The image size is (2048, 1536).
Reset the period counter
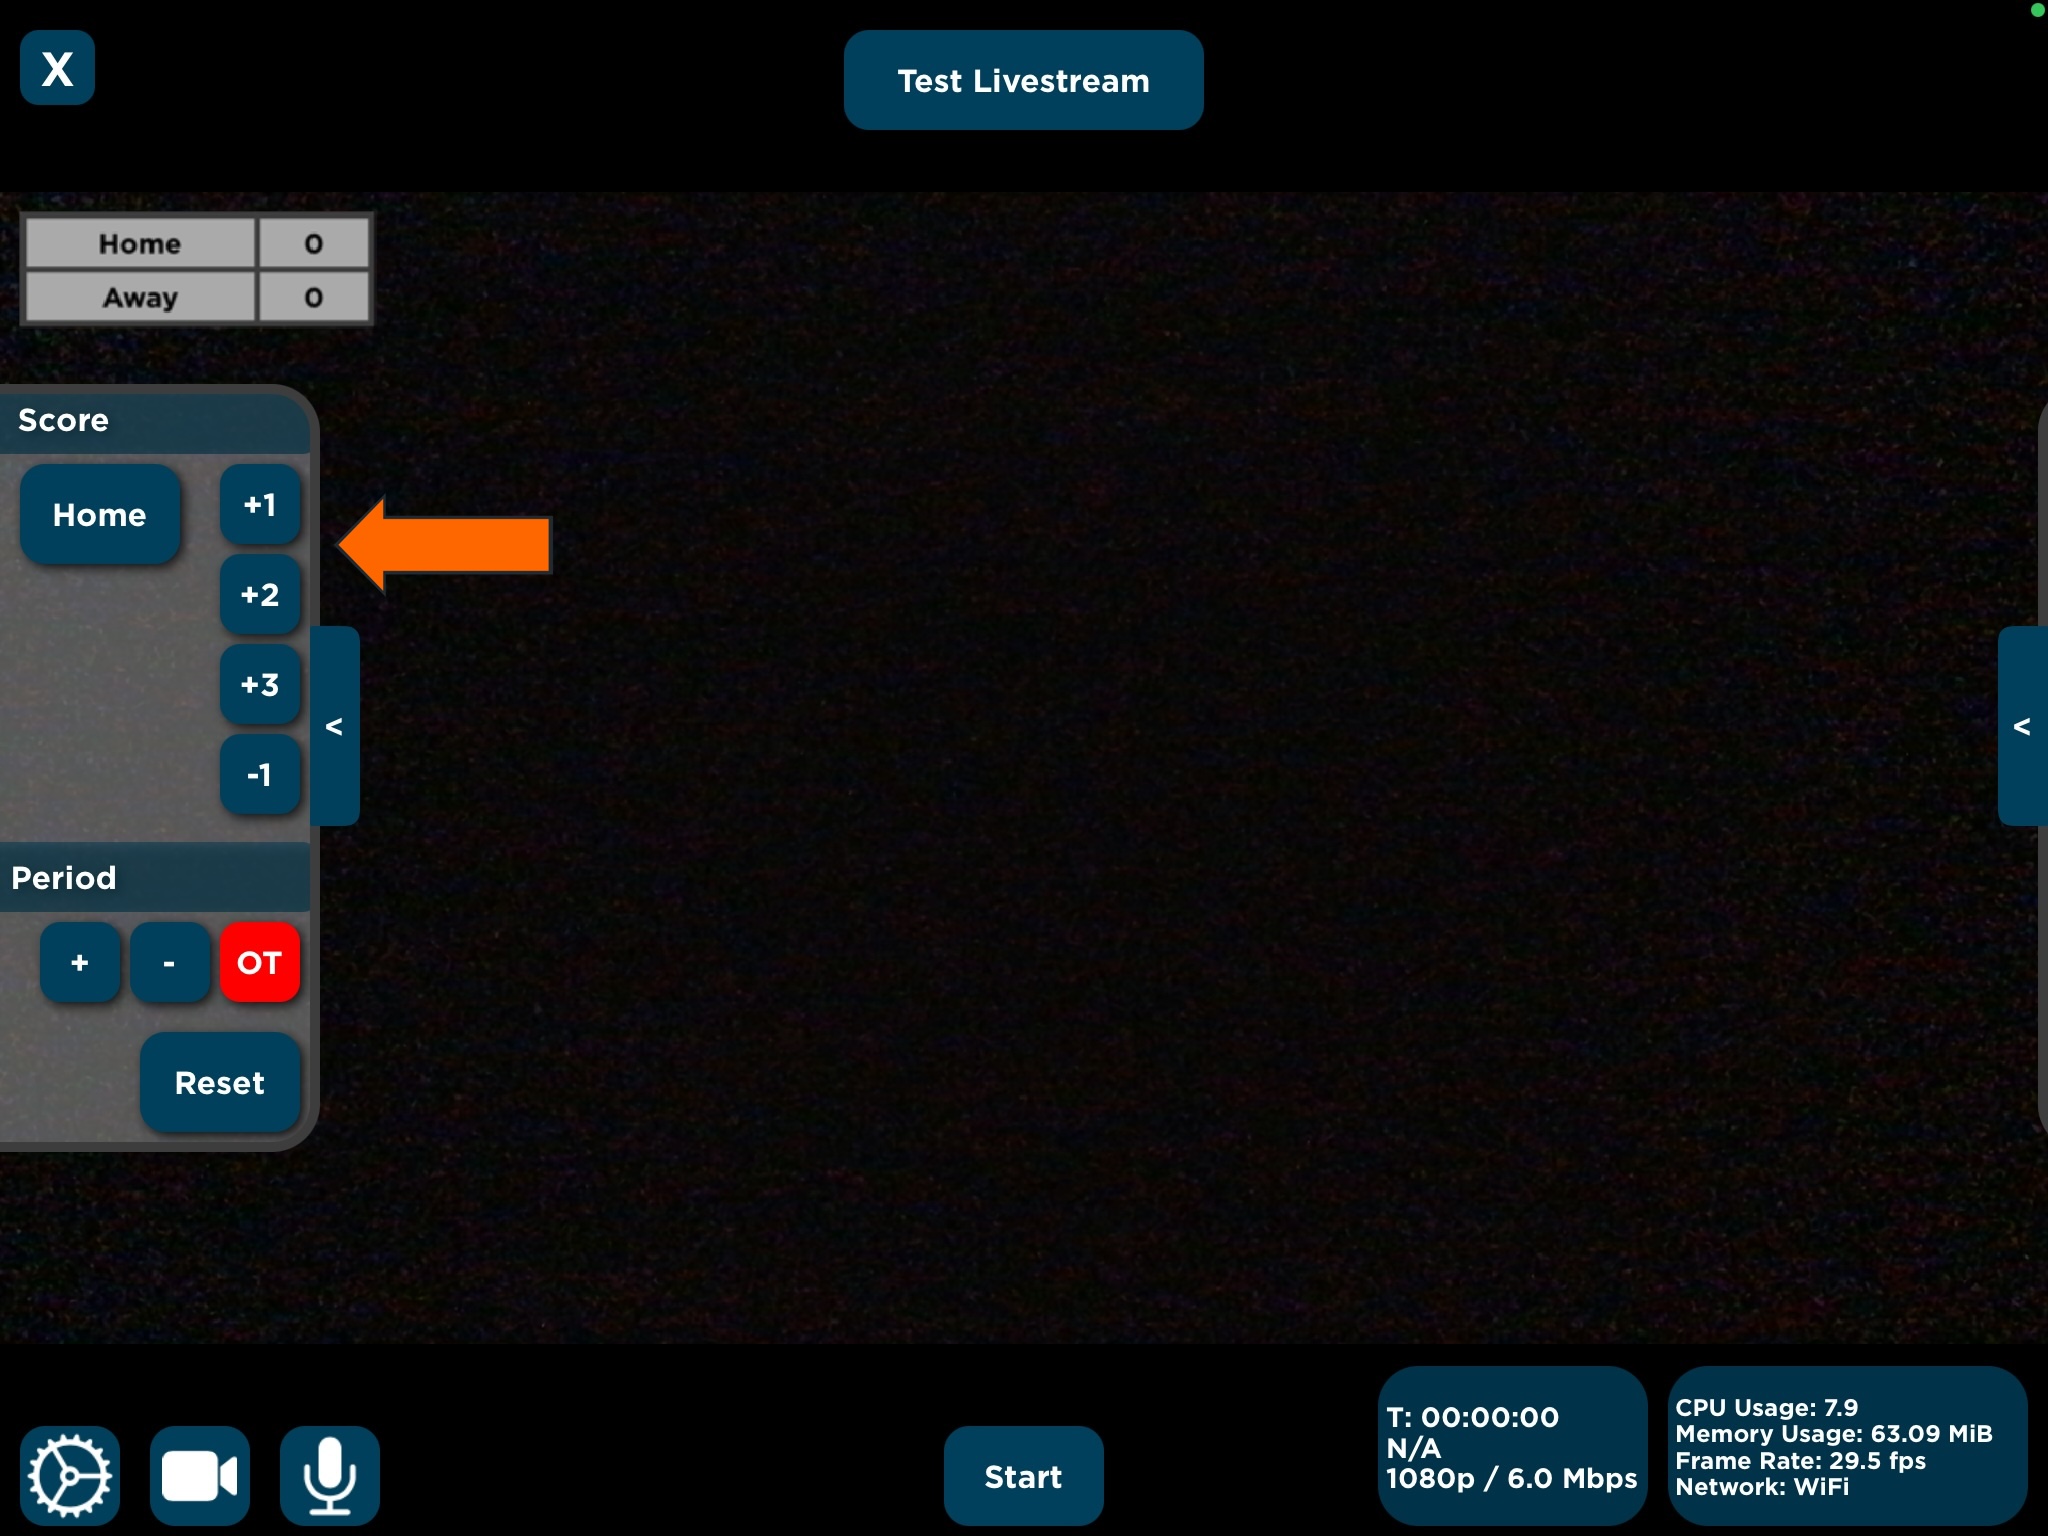(x=220, y=1082)
